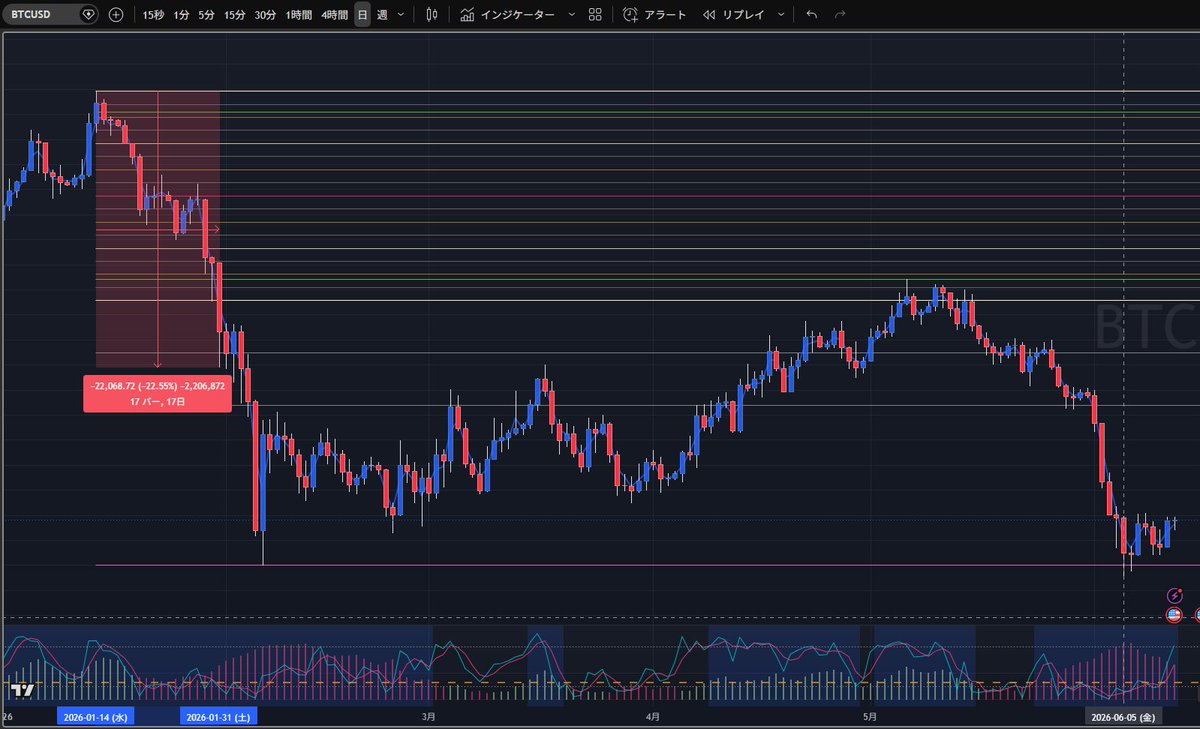Click the TradingView logo on the chart

click(22, 689)
